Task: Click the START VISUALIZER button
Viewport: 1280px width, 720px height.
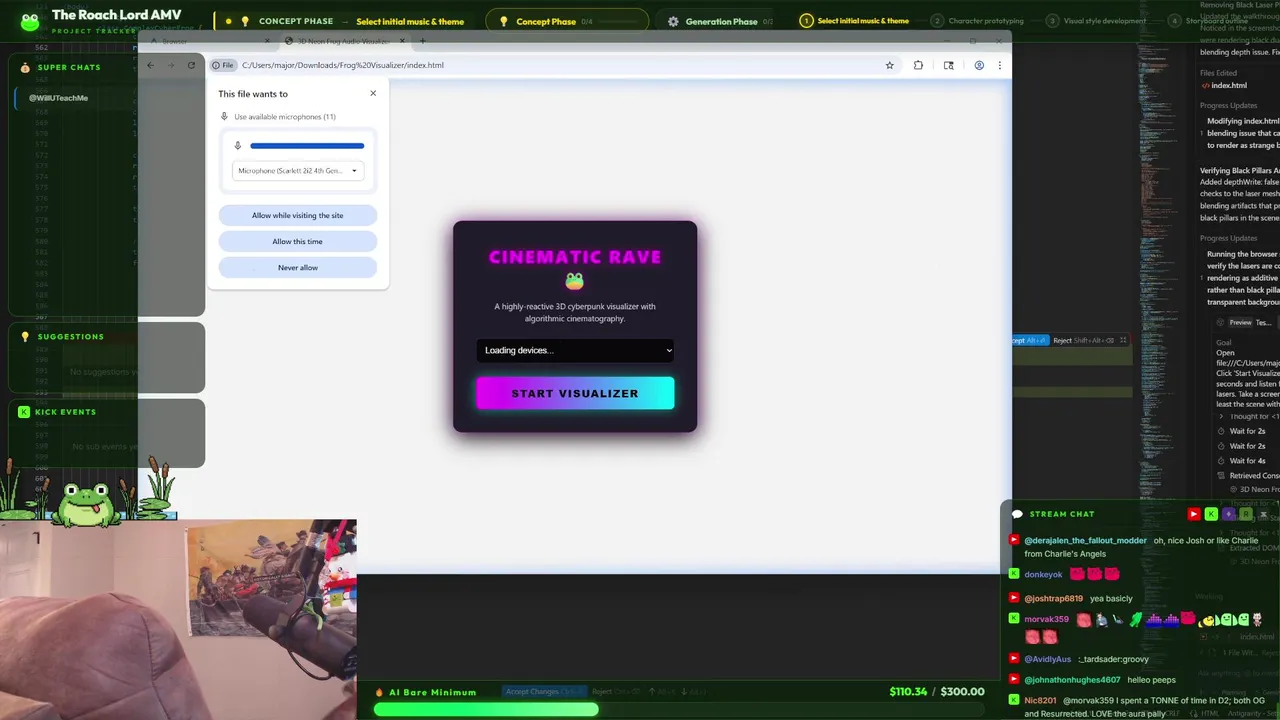Action: tap(575, 393)
